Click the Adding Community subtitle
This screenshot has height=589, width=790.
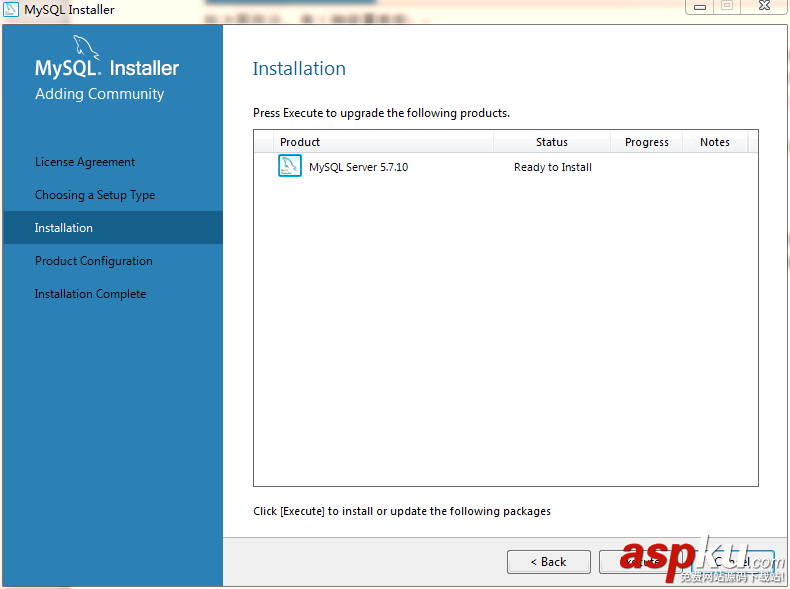[99, 94]
